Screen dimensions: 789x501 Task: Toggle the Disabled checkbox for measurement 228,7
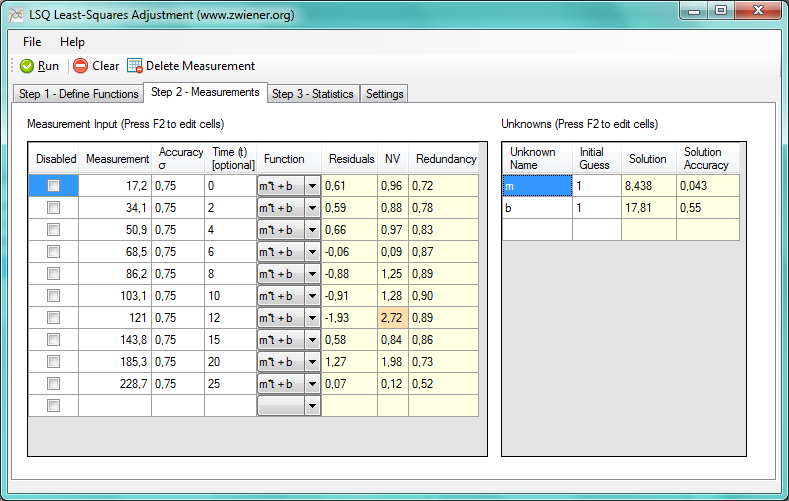pyautogui.click(x=54, y=384)
